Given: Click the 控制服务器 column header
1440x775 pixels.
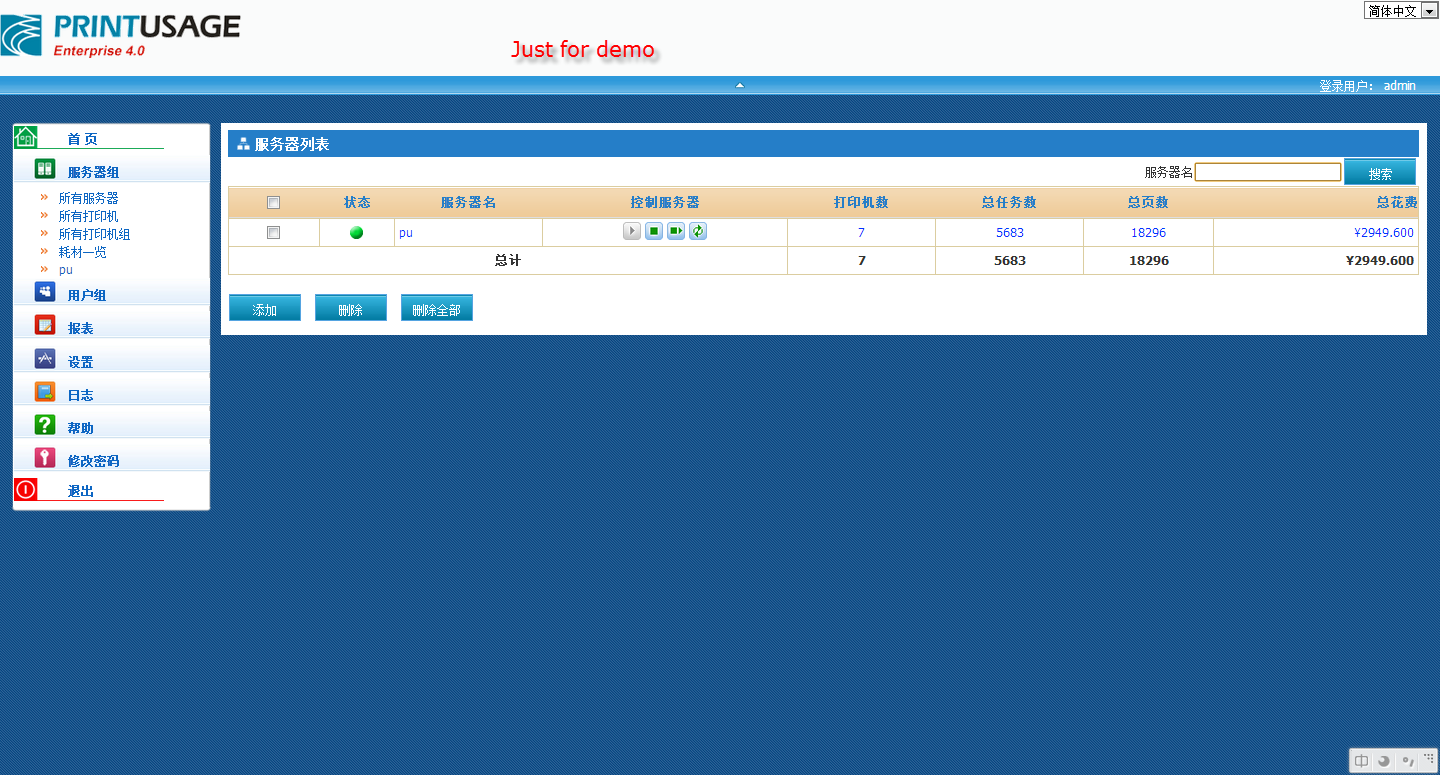Looking at the screenshot, I should click(665, 203).
